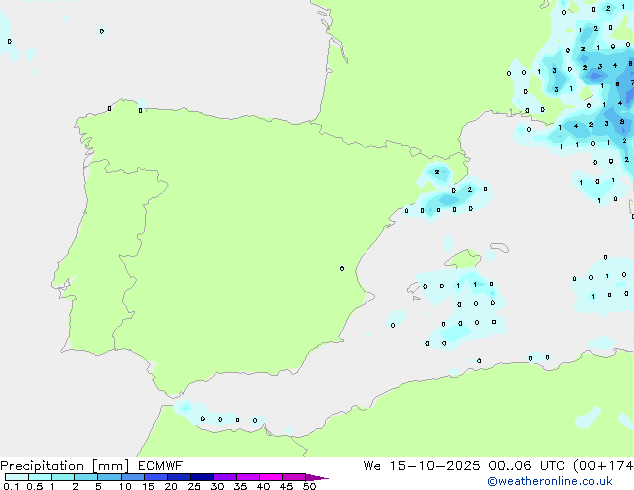
Task: Select the 20–25 mm dark navy swatch
Action: tap(182, 478)
